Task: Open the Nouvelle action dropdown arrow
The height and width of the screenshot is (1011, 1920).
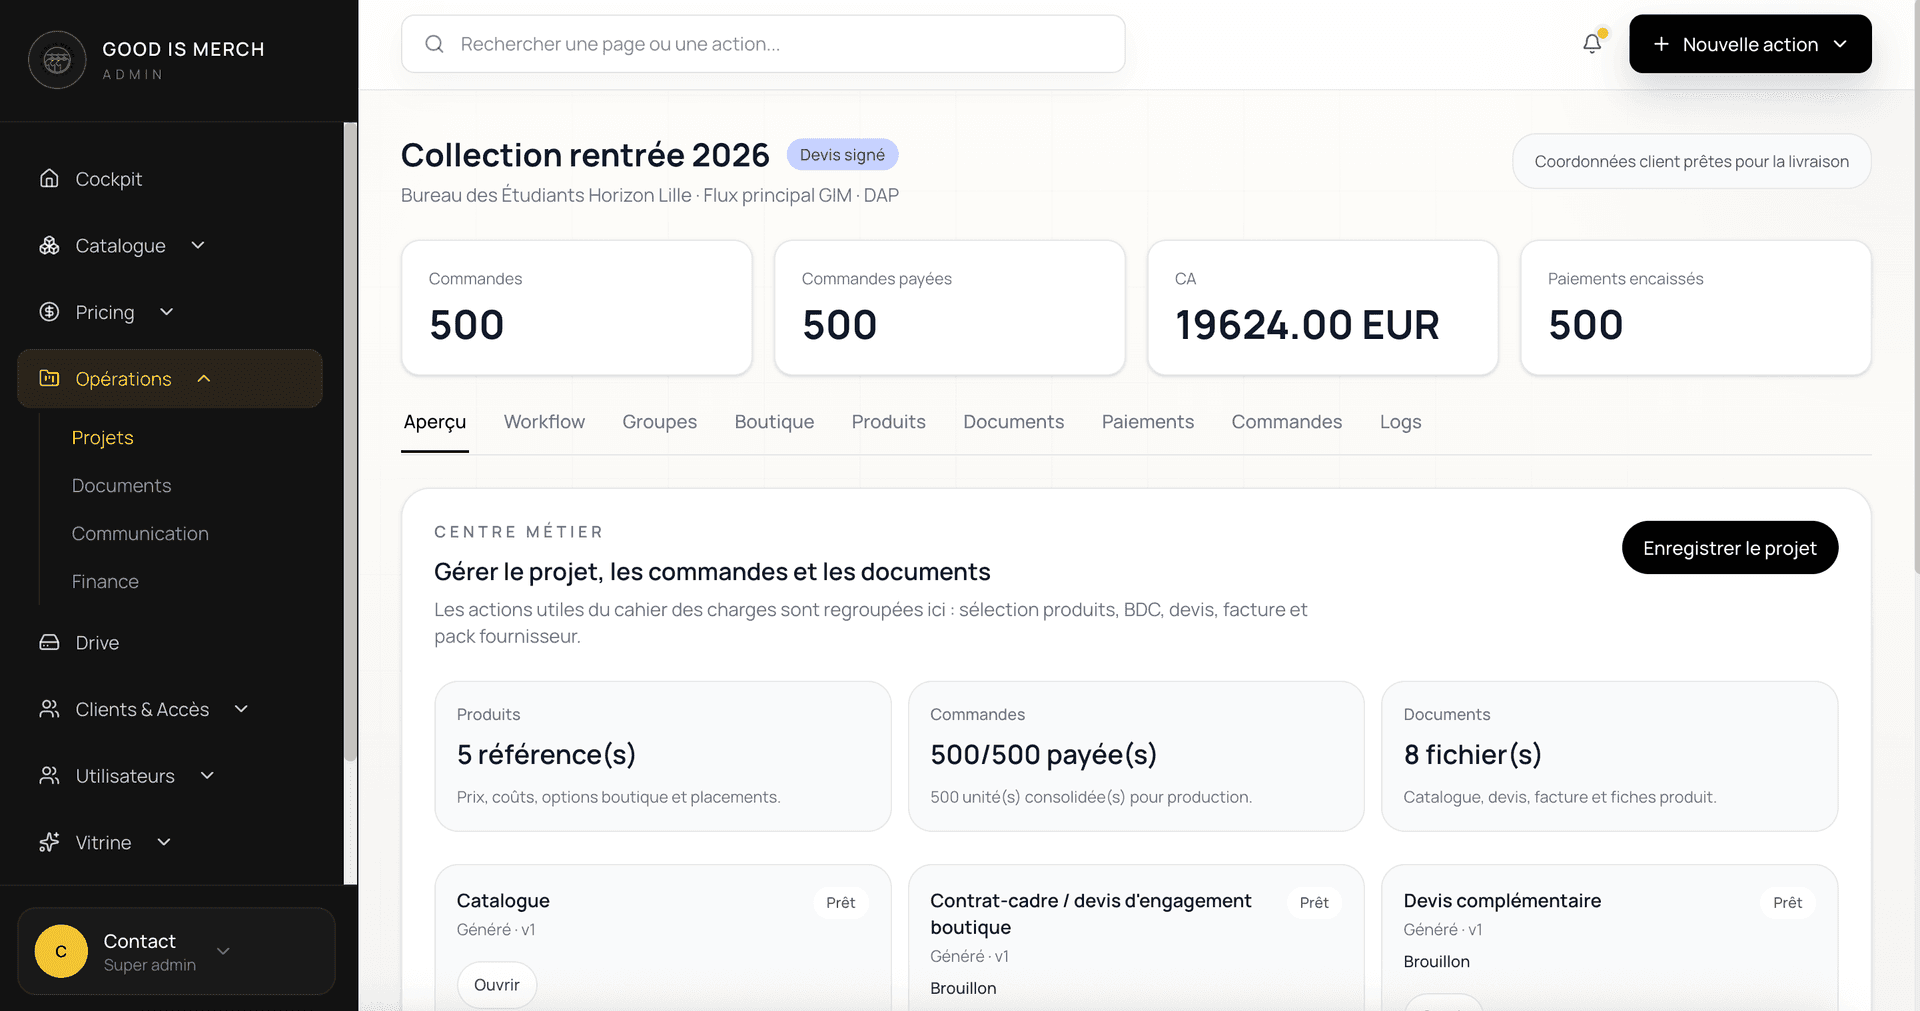Action: point(1840,44)
